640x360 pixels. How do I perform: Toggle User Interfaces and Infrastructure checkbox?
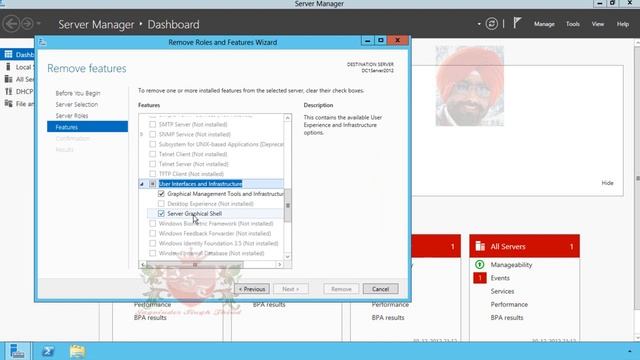(152, 184)
